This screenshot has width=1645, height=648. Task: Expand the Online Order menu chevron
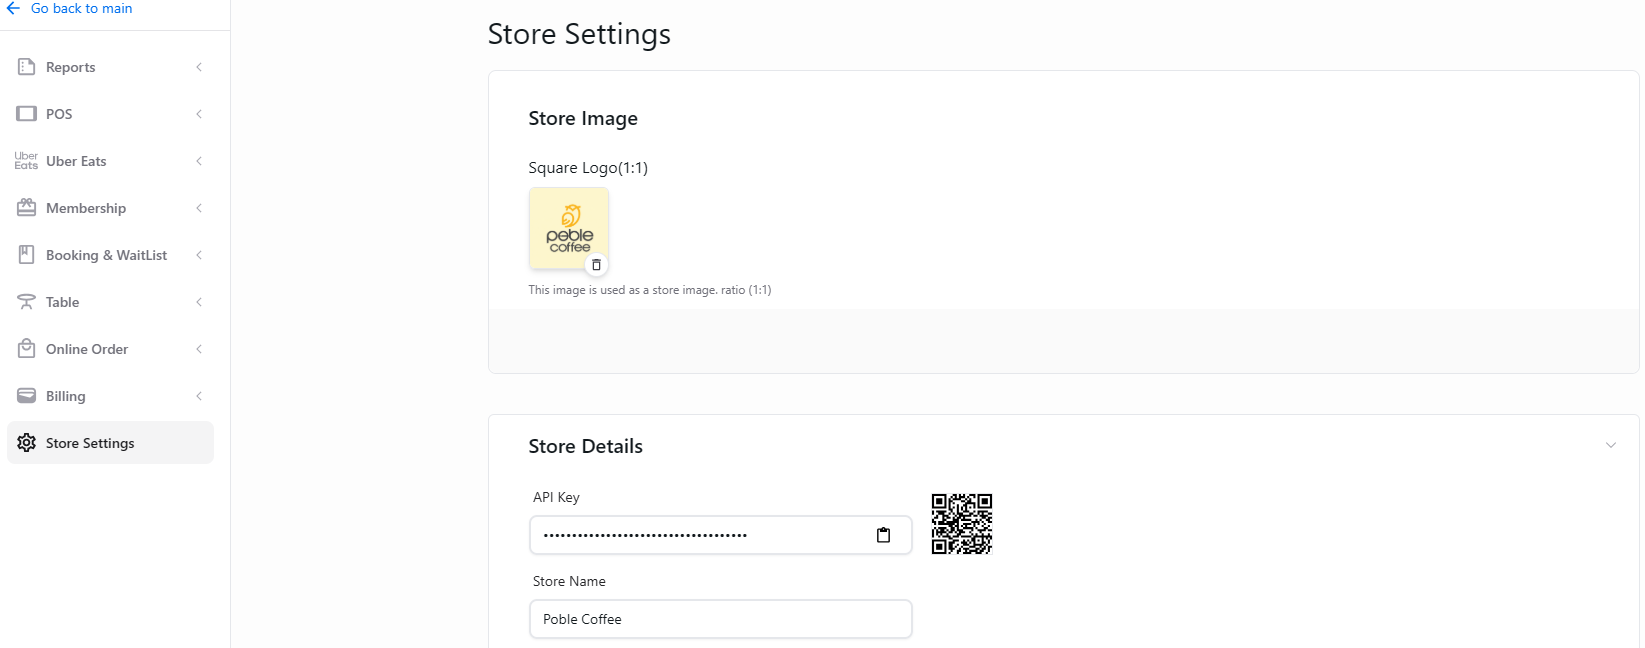pos(199,349)
